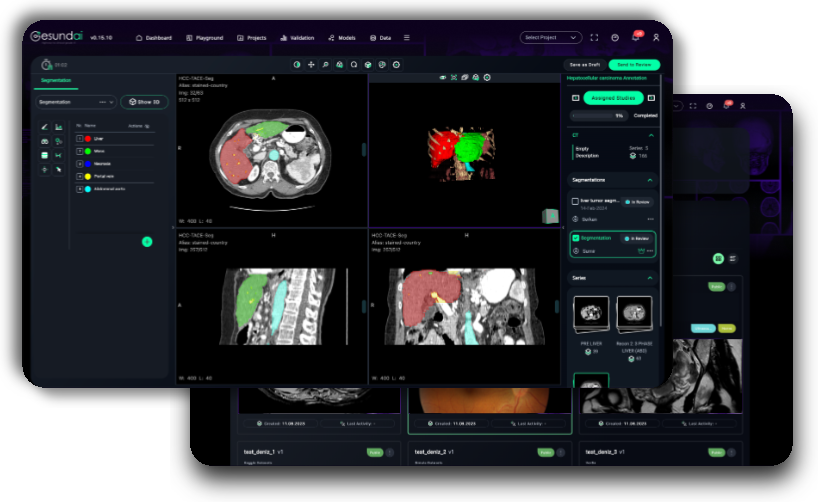Collapse the Segmentations section
Image resolution: width=819 pixels, height=502 pixels.
(650, 180)
